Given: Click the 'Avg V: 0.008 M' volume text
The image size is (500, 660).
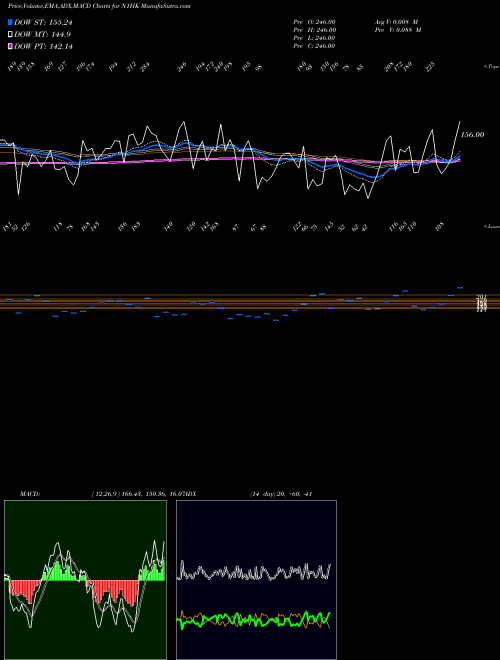Looking at the screenshot, I should 396,21.
